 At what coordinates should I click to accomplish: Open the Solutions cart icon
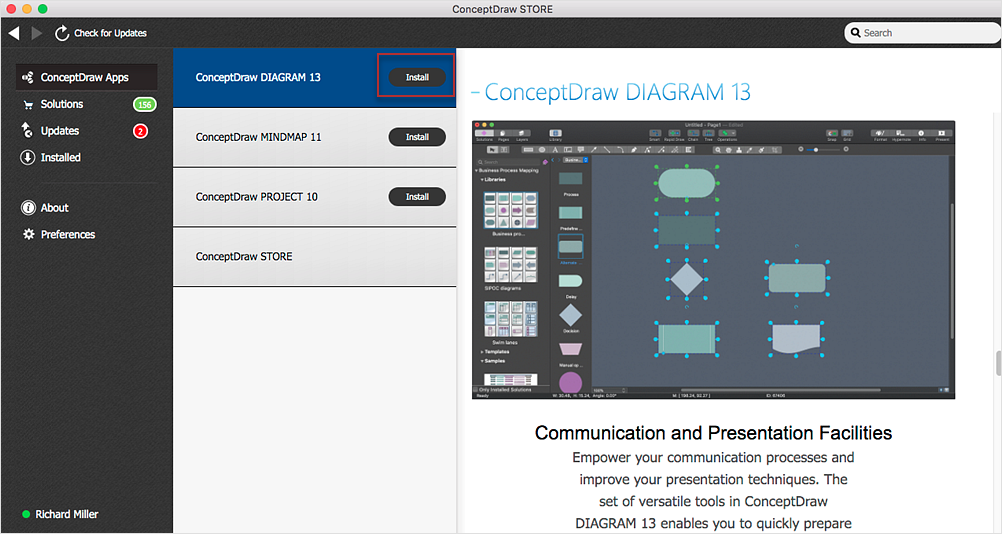pos(27,104)
